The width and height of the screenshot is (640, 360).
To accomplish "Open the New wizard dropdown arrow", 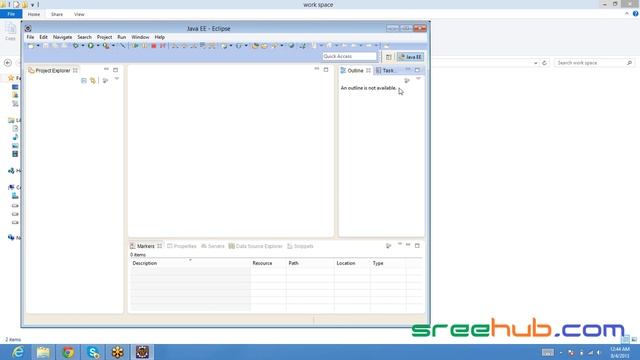I will click(38, 46).
